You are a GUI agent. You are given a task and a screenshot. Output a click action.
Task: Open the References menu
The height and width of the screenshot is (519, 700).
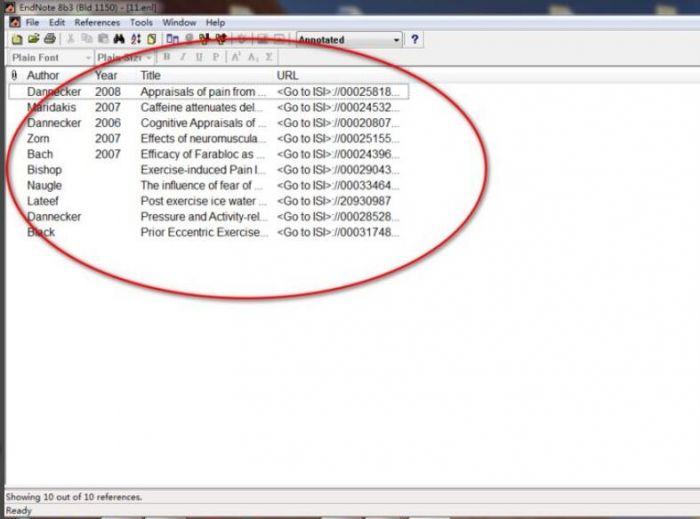coord(97,22)
